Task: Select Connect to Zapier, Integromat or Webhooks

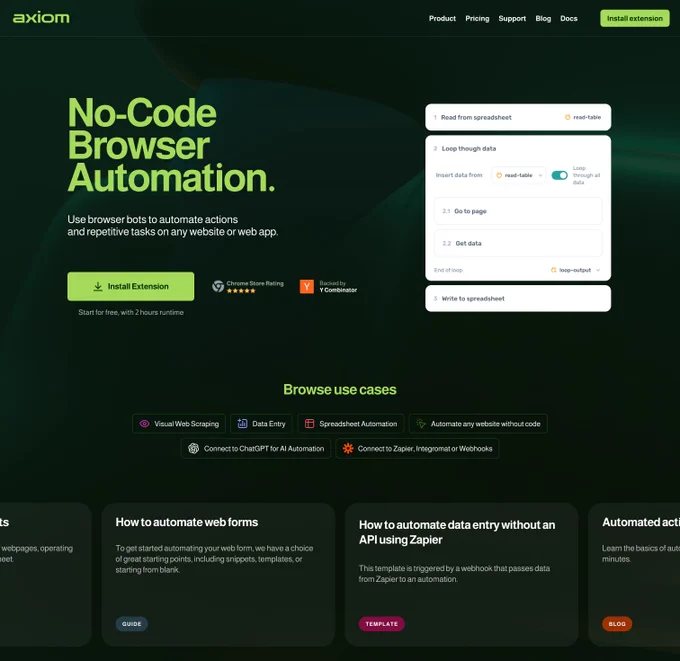Action: point(417,448)
